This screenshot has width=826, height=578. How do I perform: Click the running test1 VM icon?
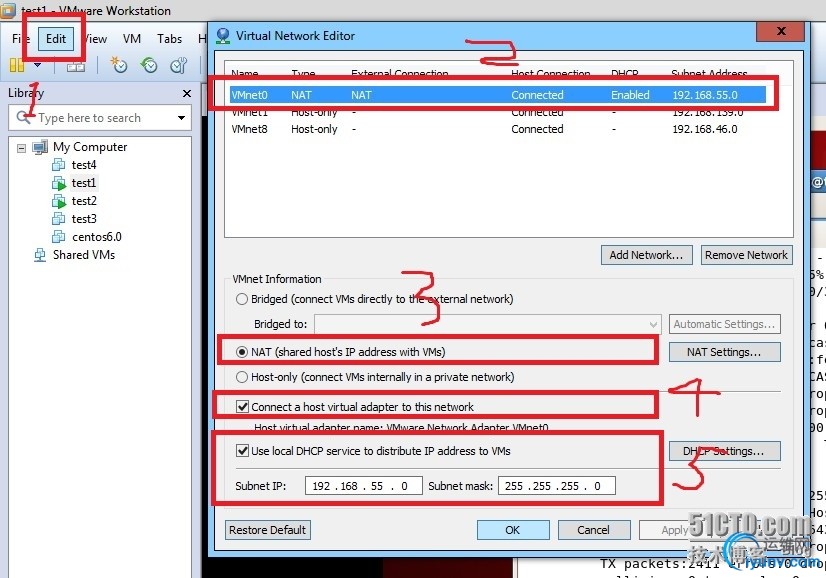[x=58, y=183]
